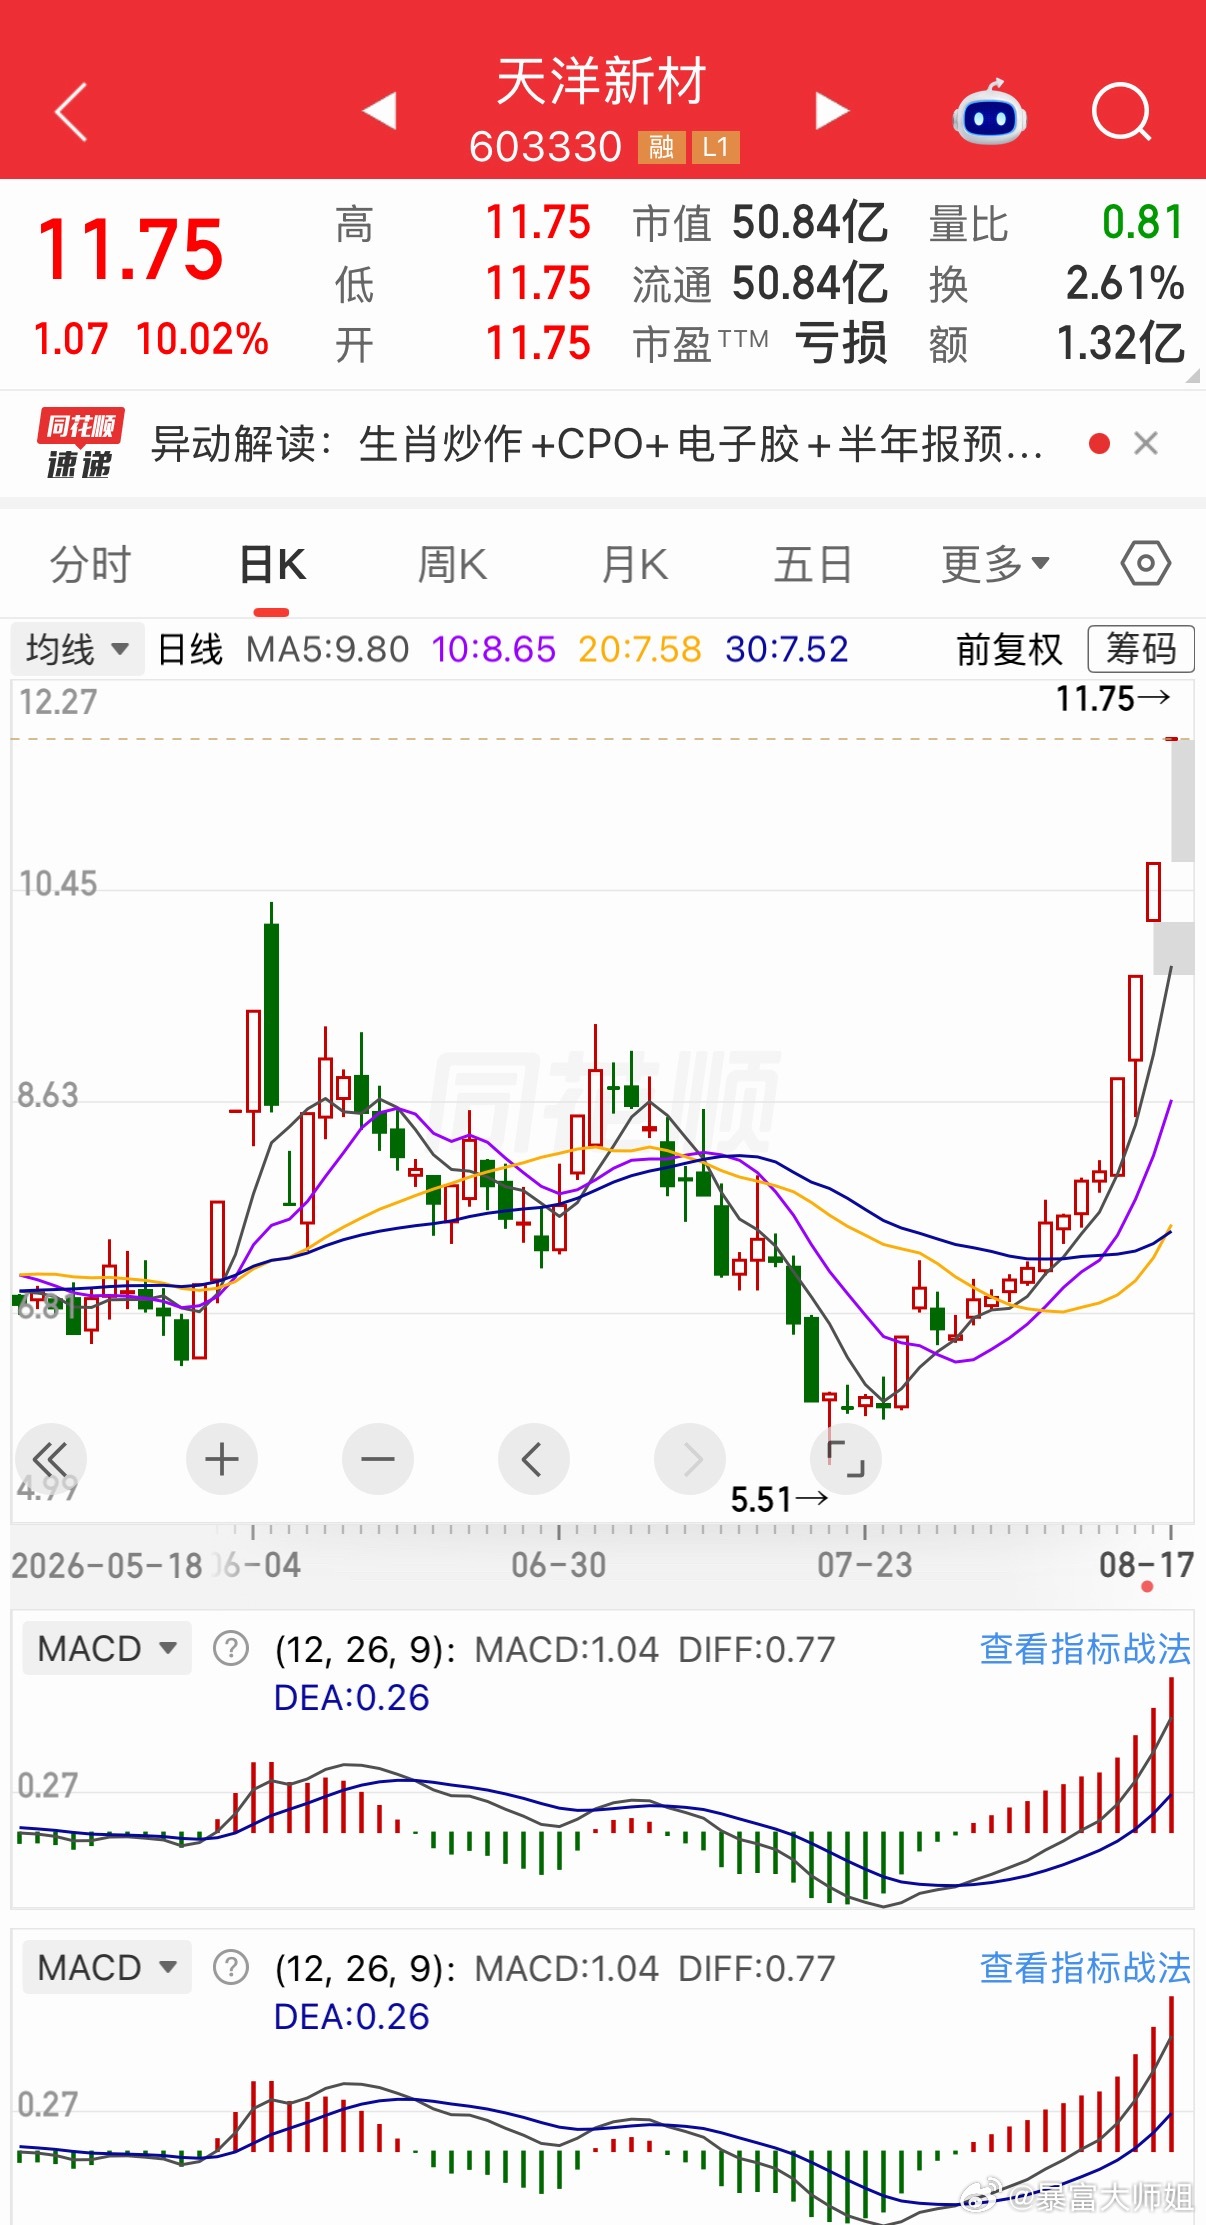1206x2225 pixels.
Task: Click help icon beside first MACD
Action: tap(231, 1648)
